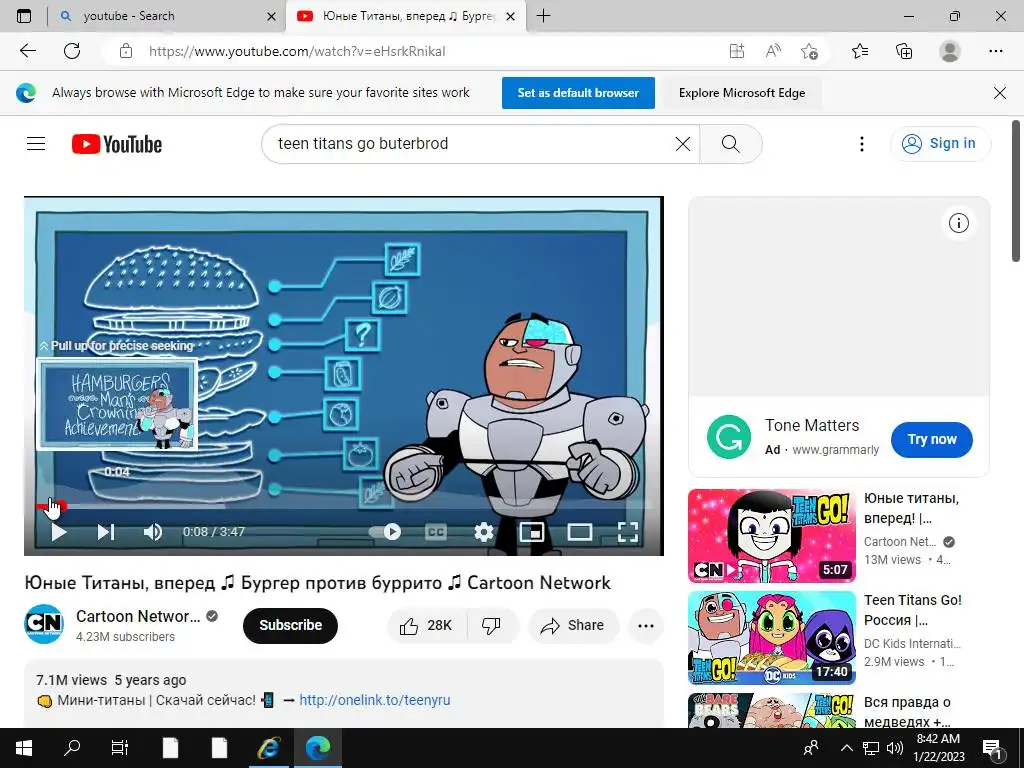Open Edge settings and more menu

click(995, 51)
